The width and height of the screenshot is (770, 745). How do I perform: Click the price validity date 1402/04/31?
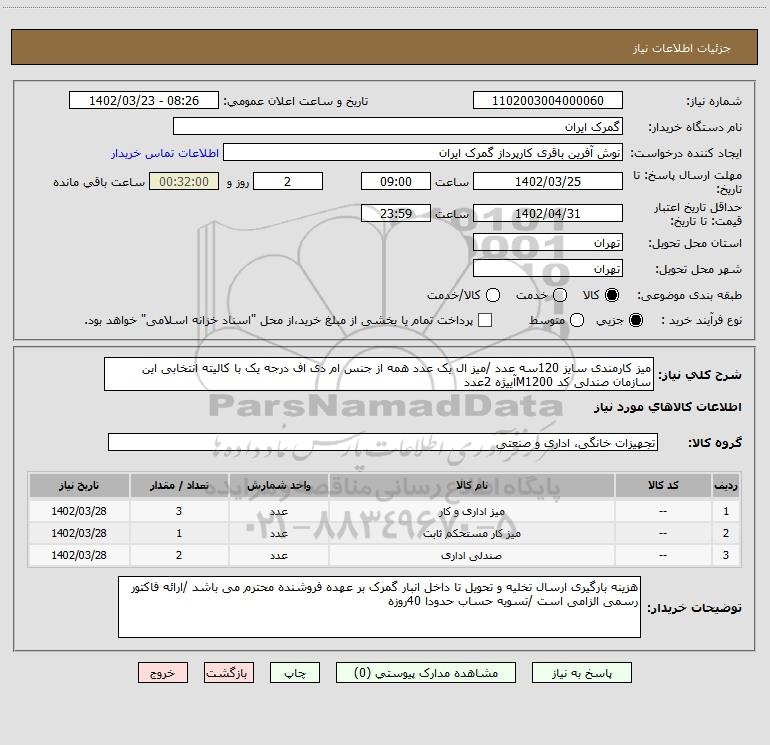click(548, 213)
